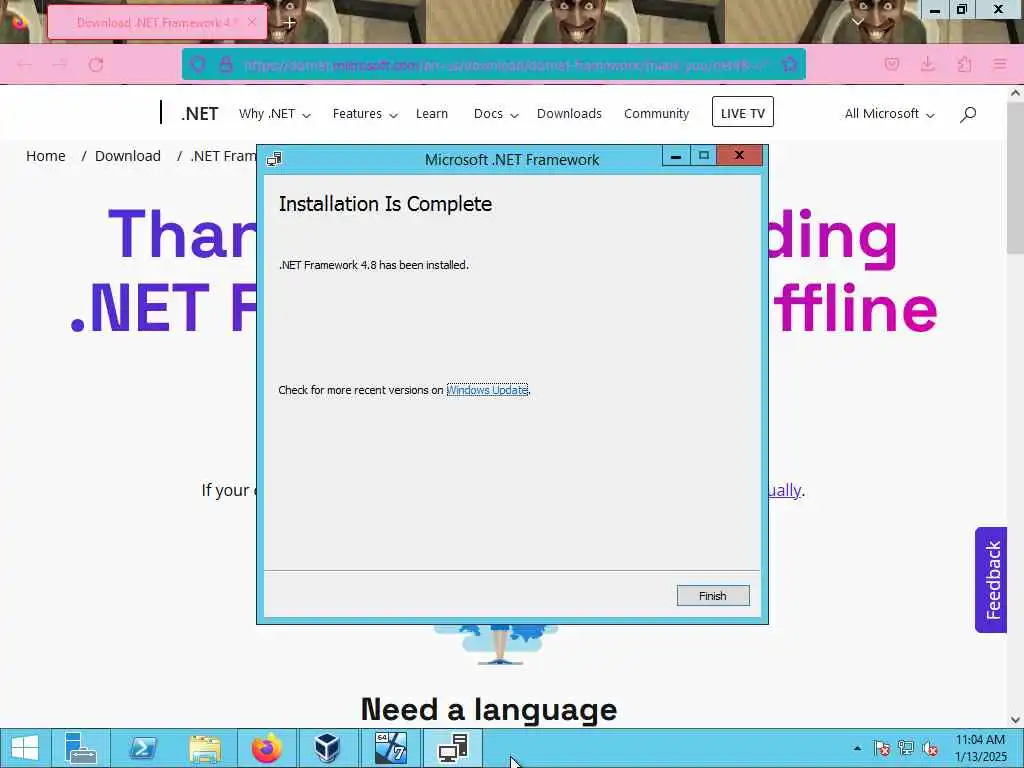1024x768 pixels.
Task: Go to Download breadcrumb link
Action: click(127, 156)
